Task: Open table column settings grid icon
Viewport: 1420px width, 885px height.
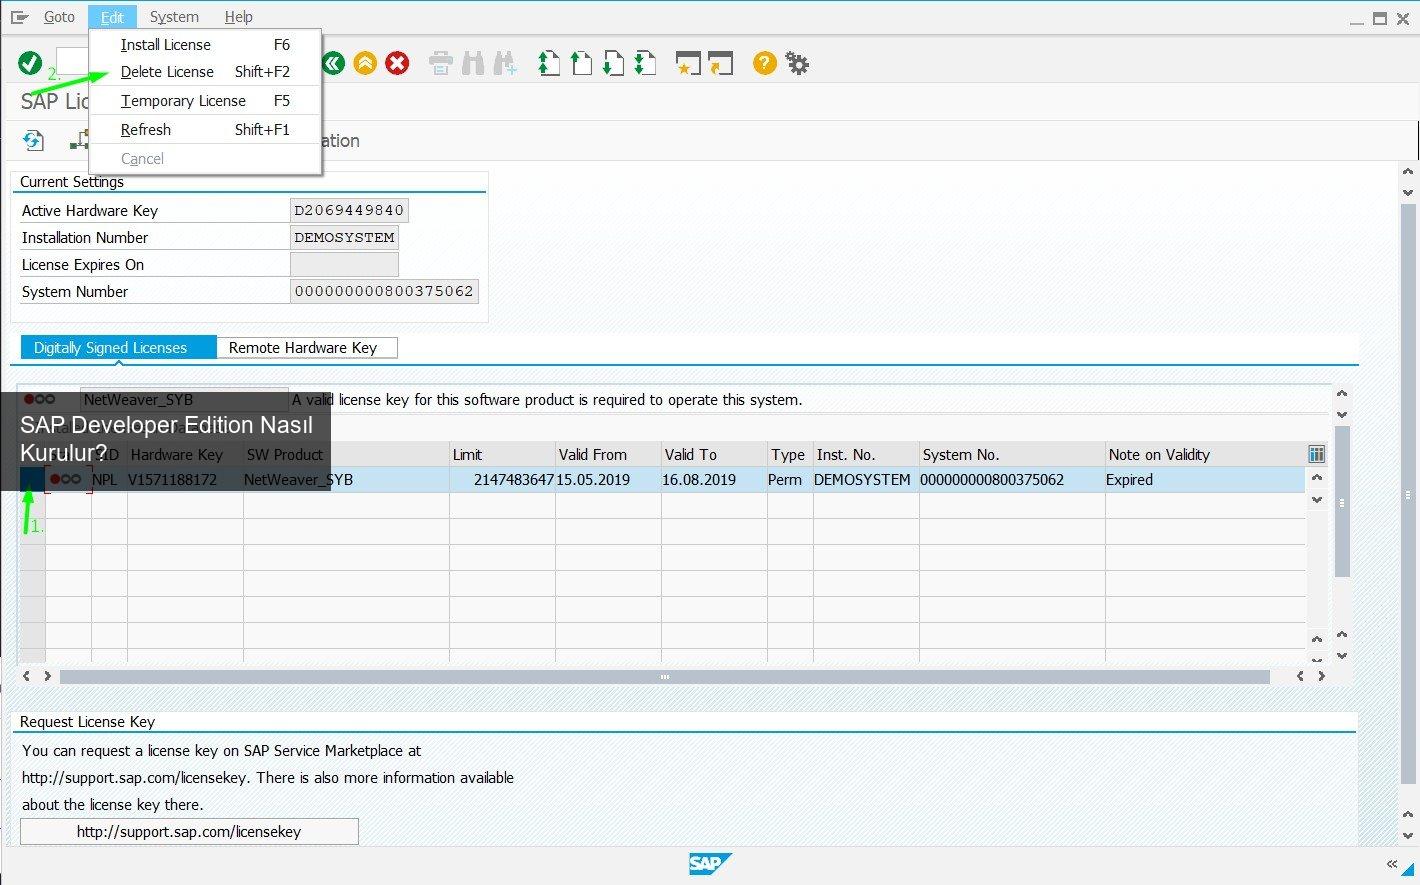Action: click(1316, 454)
